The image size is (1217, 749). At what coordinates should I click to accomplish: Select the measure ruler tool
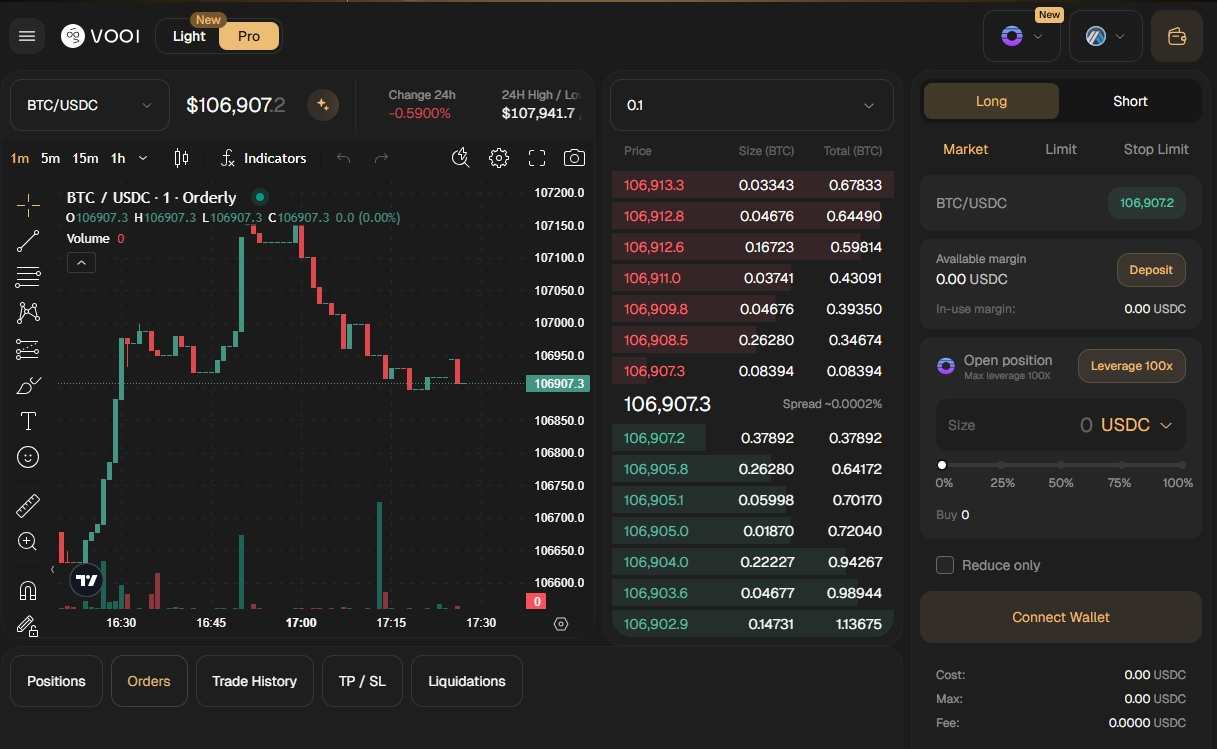coord(28,505)
